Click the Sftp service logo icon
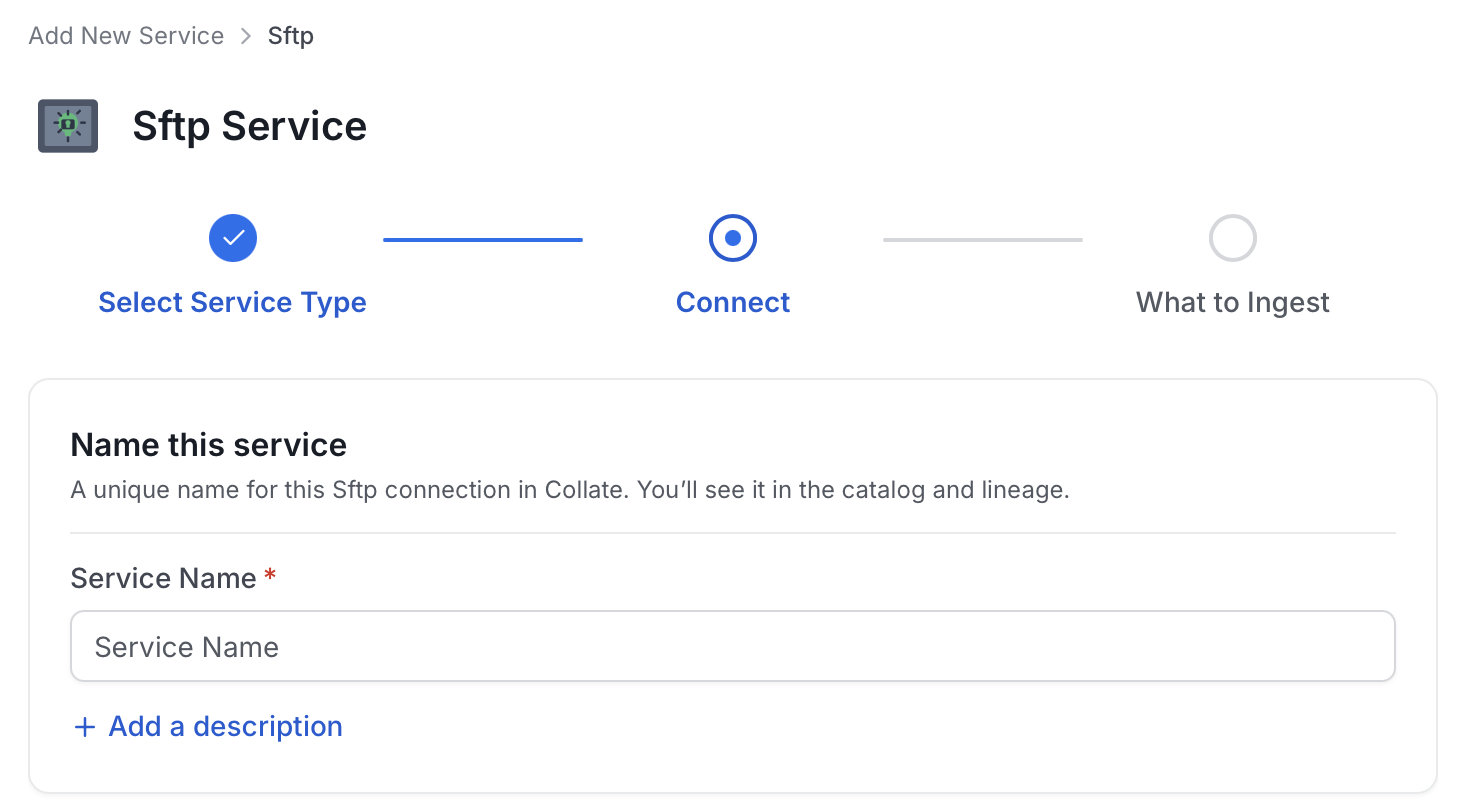The image size is (1464, 812). tap(68, 126)
